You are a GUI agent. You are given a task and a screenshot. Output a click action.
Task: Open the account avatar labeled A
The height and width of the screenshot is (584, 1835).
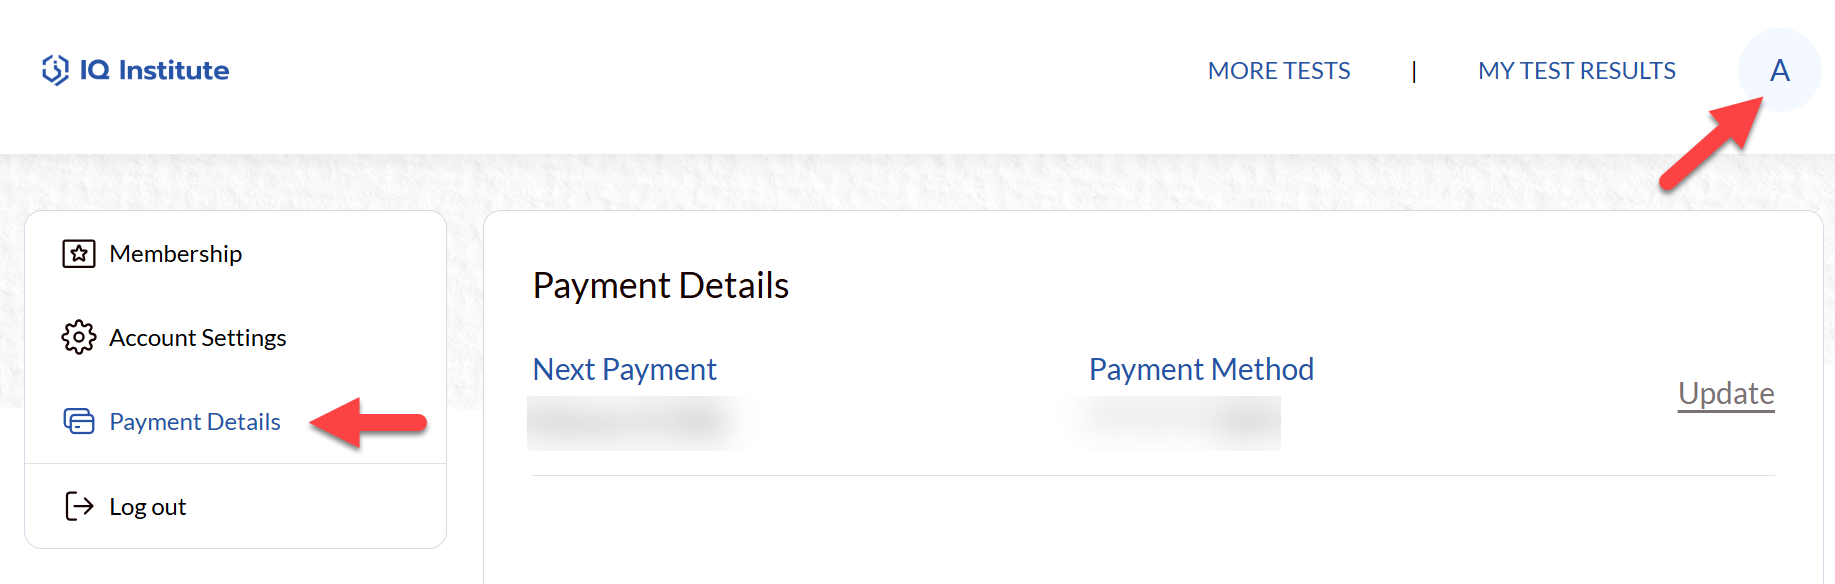1779,70
